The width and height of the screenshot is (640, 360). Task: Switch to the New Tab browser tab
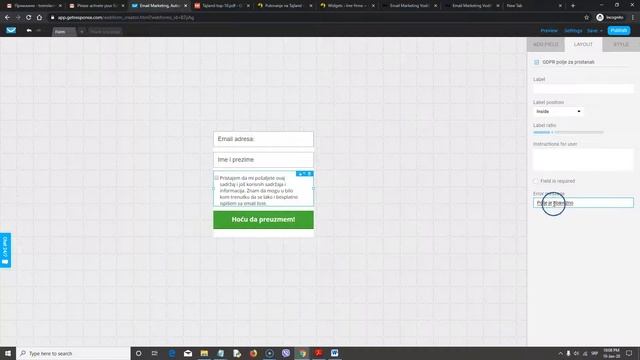tap(534, 6)
